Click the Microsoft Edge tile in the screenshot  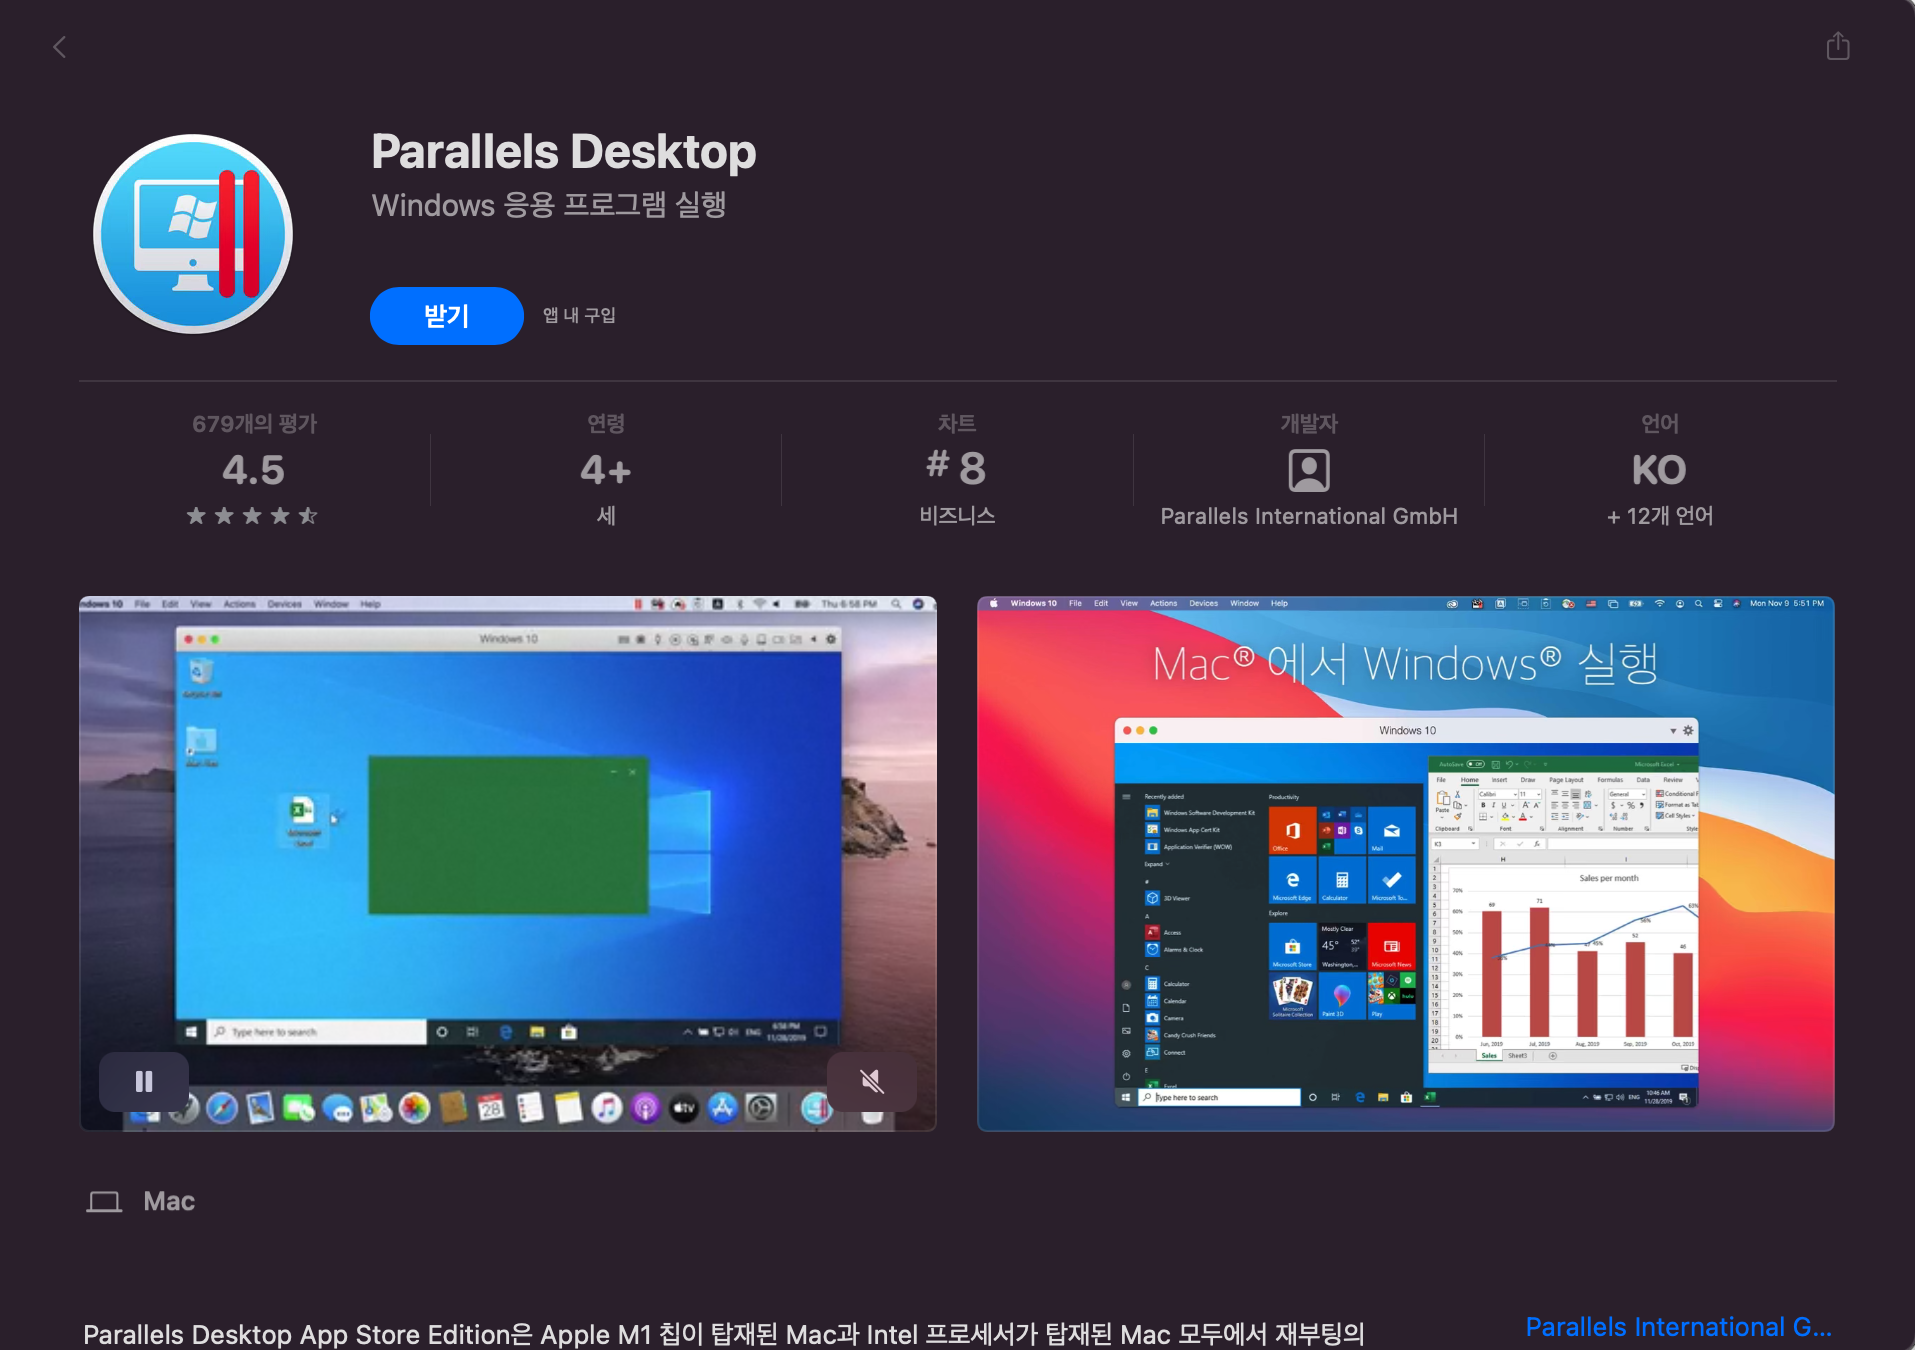point(1292,881)
